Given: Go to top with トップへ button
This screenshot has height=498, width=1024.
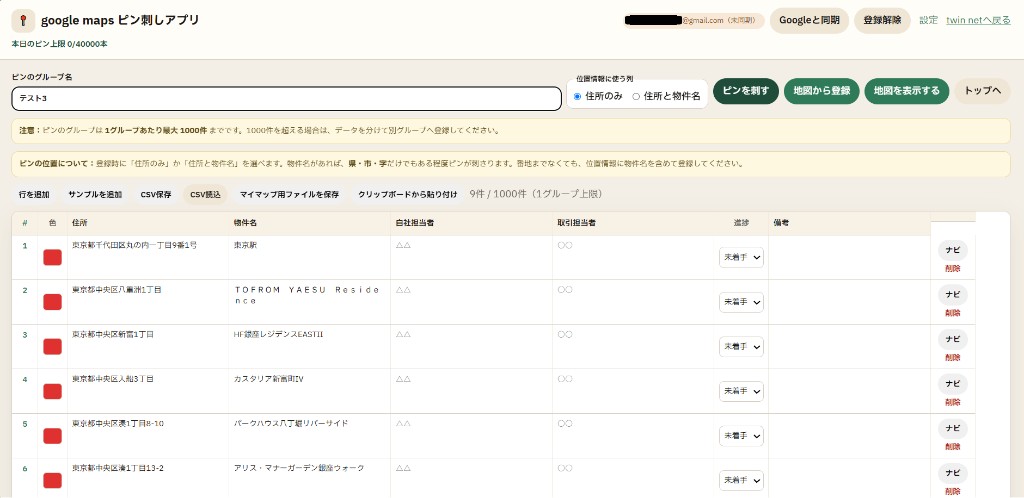Looking at the screenshot, I should coord(982,91).
